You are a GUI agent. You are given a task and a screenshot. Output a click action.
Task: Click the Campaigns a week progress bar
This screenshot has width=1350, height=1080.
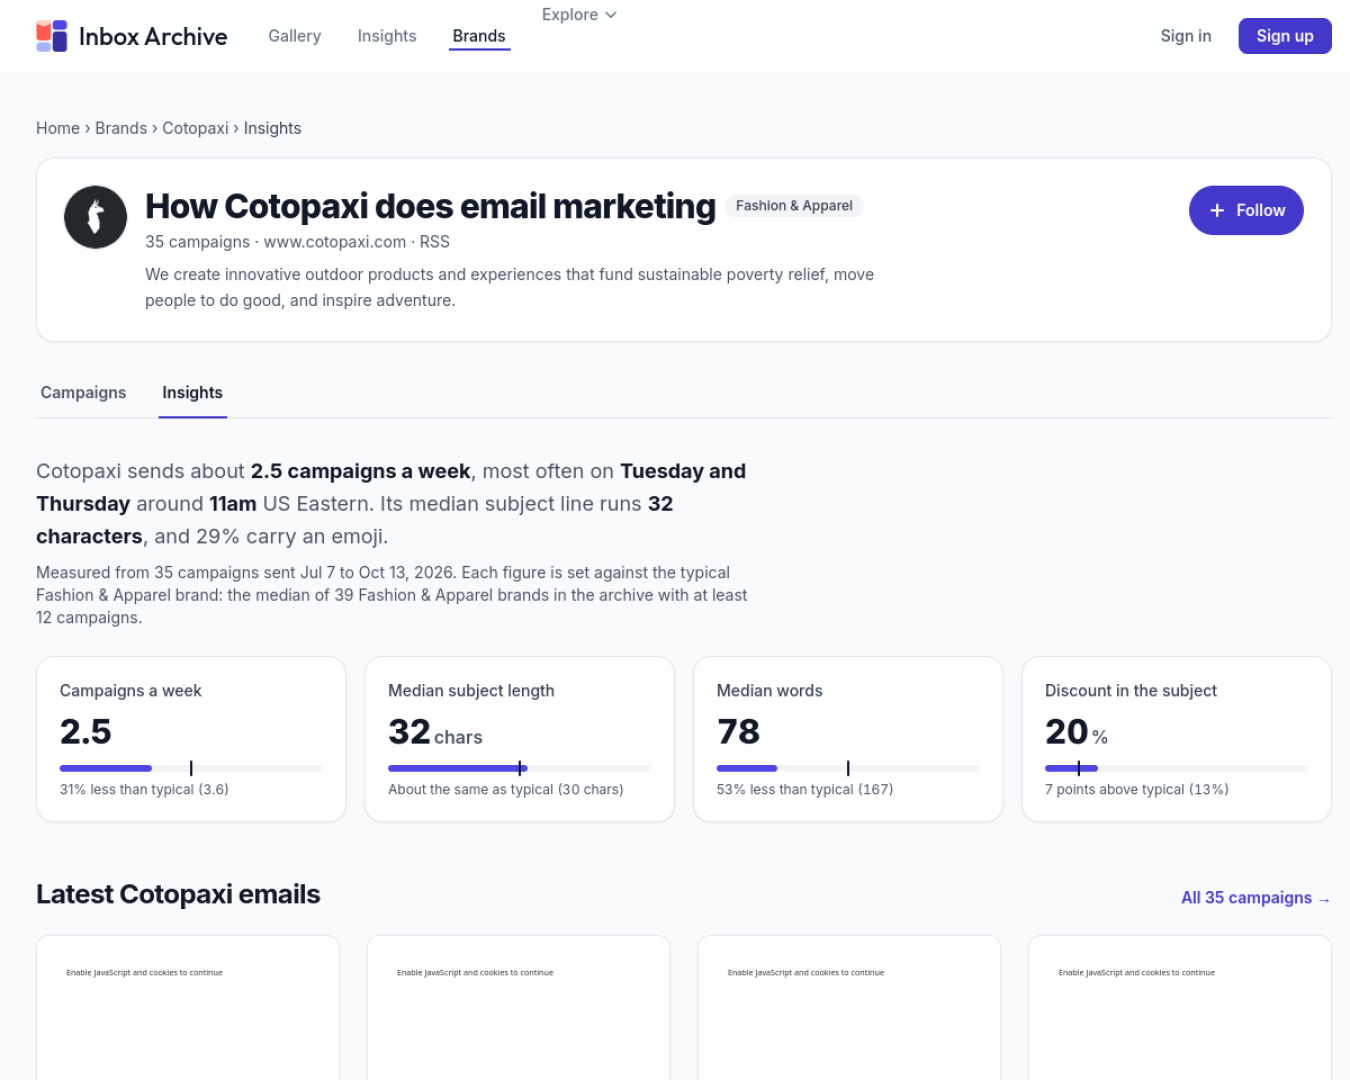coord(191,768)
